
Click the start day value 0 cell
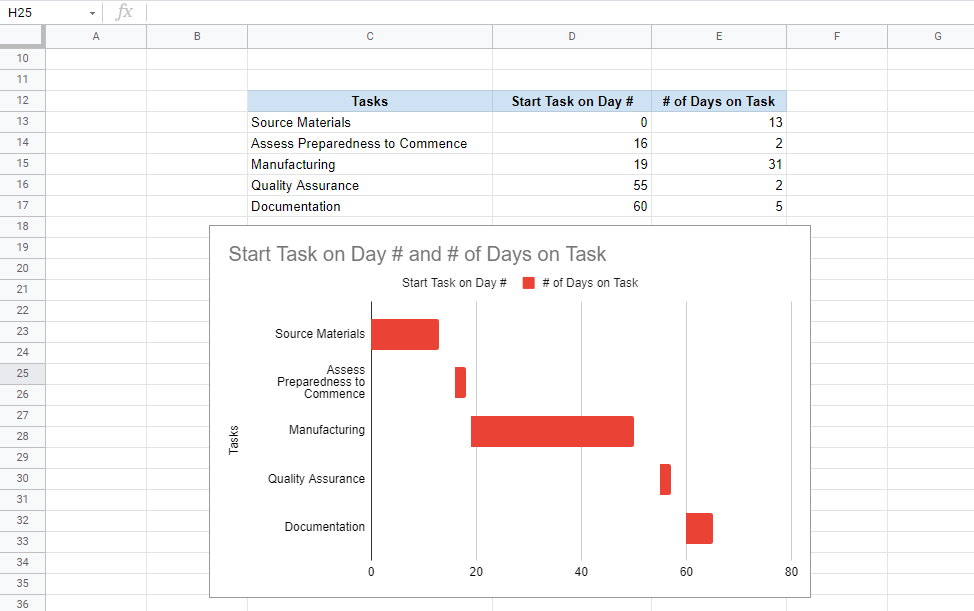coord(571,122)
